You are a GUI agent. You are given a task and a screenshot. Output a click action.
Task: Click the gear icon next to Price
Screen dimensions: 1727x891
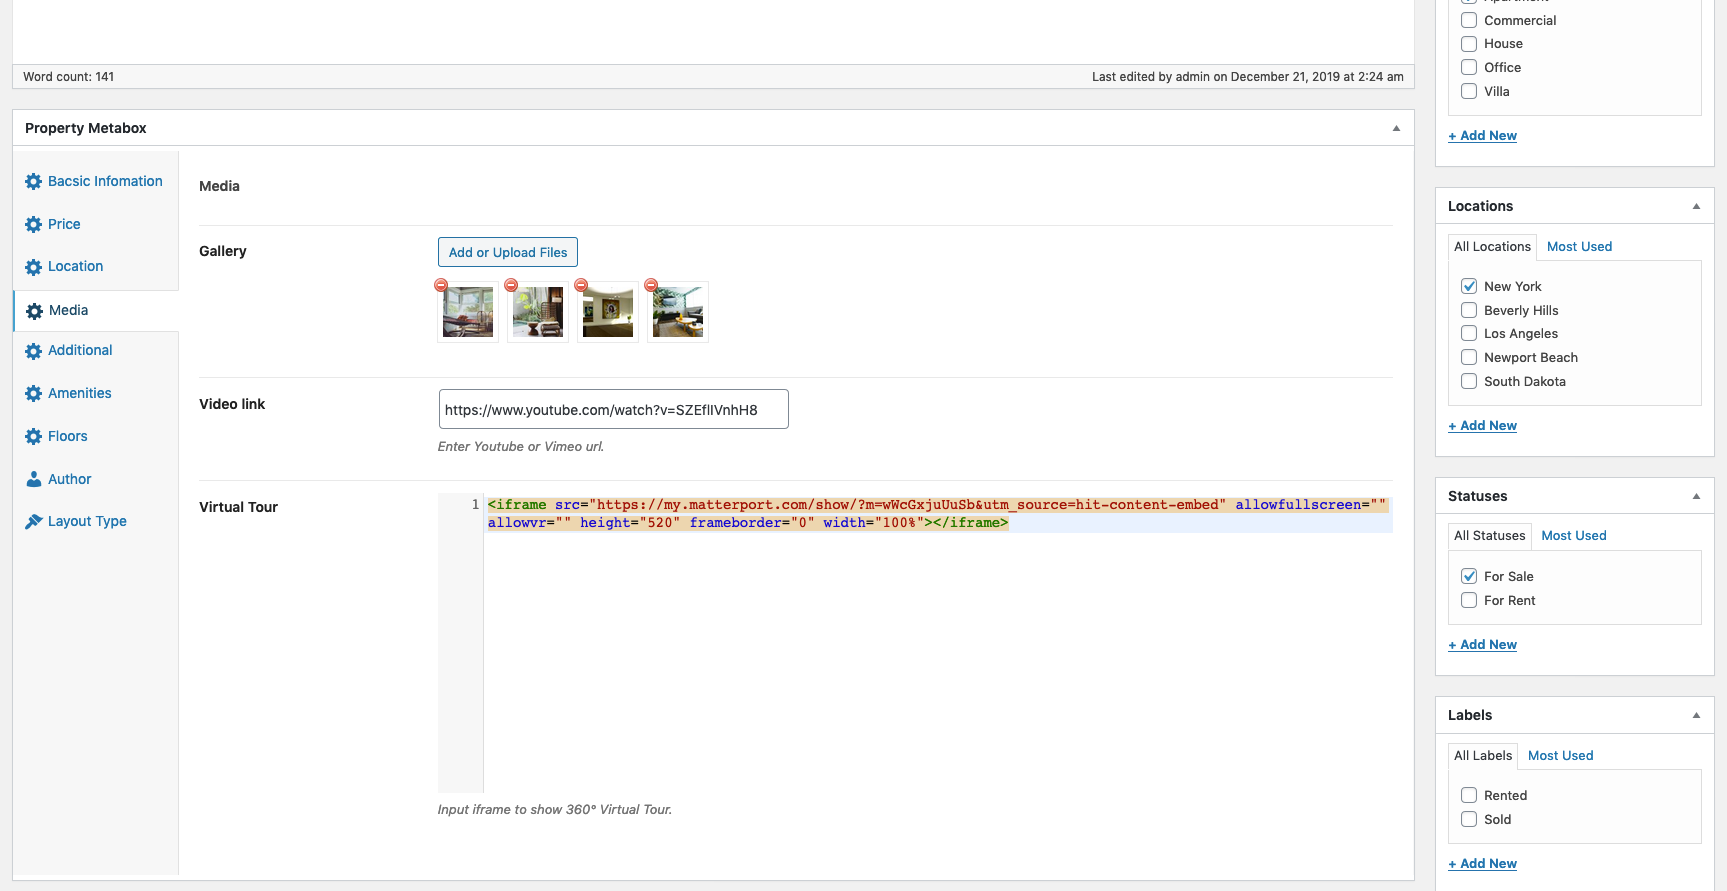[x=33, y=225]
